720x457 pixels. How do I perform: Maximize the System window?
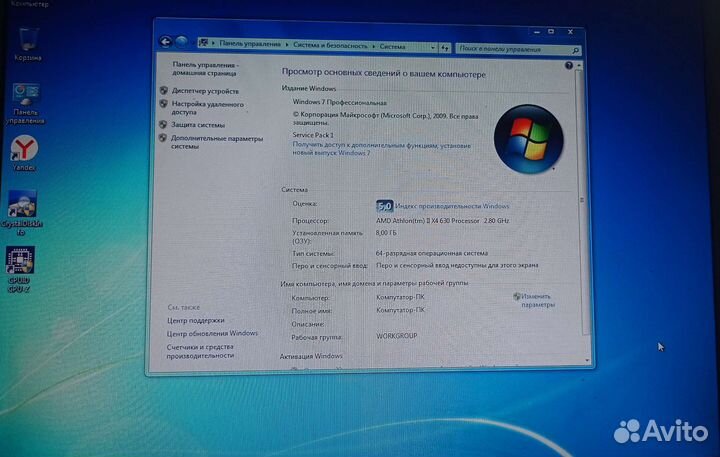(551, 31)
